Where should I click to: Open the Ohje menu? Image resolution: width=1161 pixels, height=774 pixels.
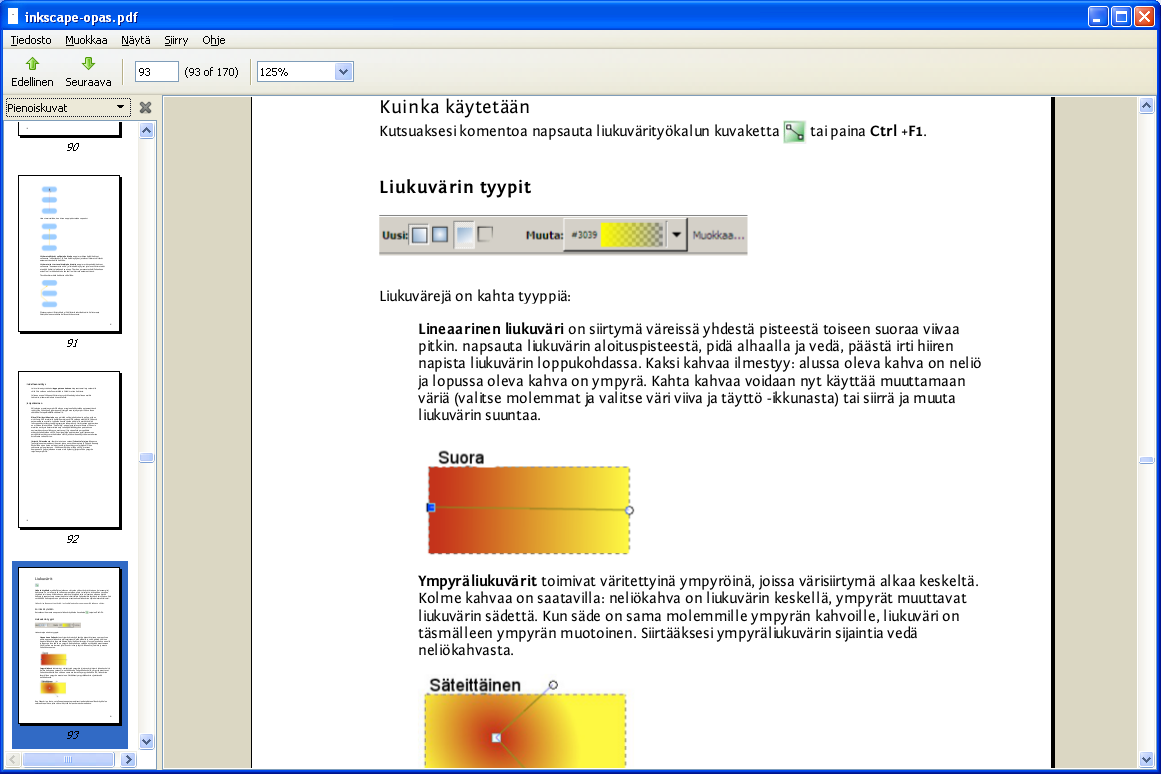click(213, 40)
